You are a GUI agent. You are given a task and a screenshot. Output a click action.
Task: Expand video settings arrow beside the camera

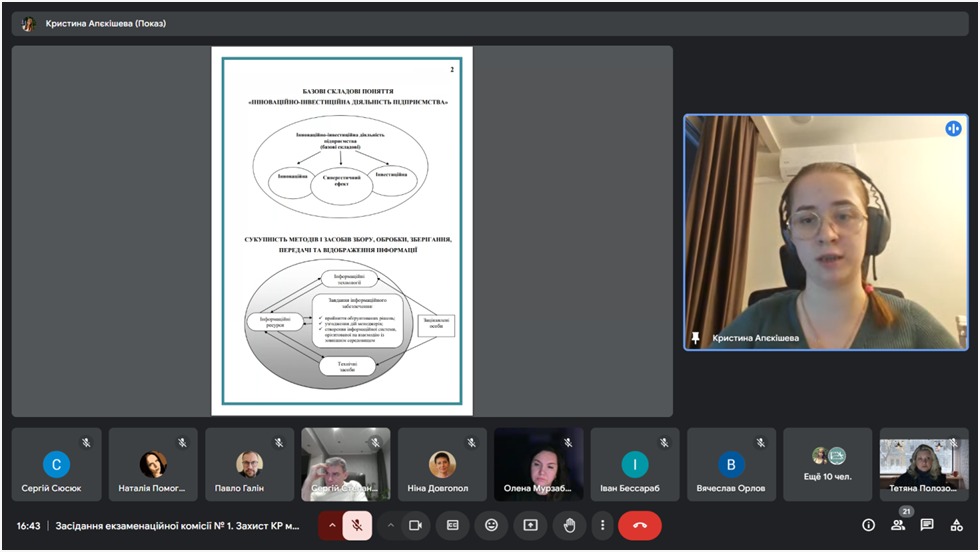(390, 525)
